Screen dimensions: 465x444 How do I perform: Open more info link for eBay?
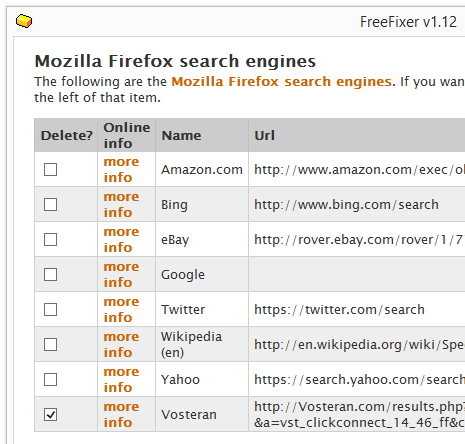[121, 239]
